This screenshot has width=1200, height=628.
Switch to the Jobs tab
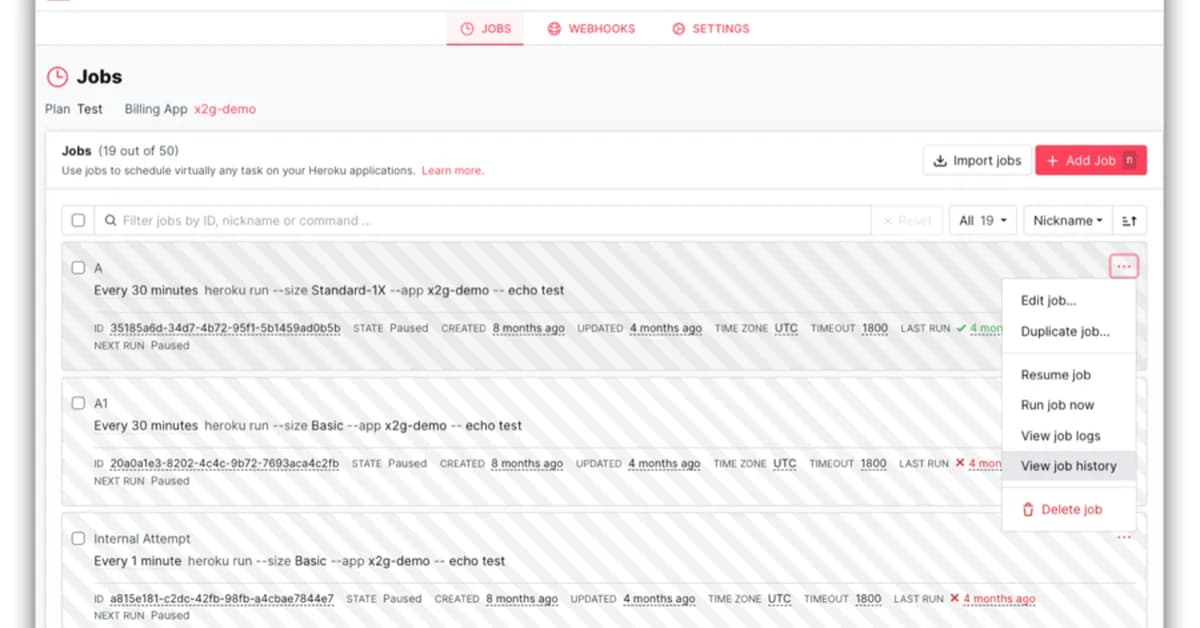click(485, 29)
